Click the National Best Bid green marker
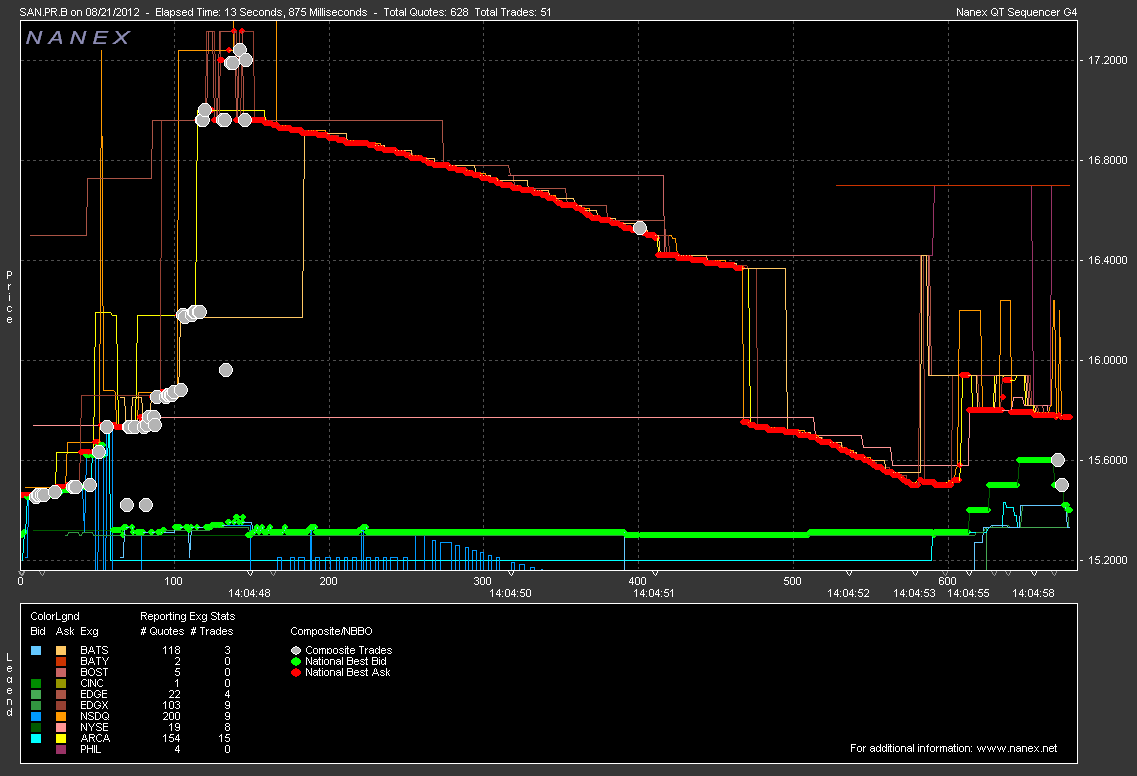This screenshot has height=776, width=1137. (x=296, y=661)
